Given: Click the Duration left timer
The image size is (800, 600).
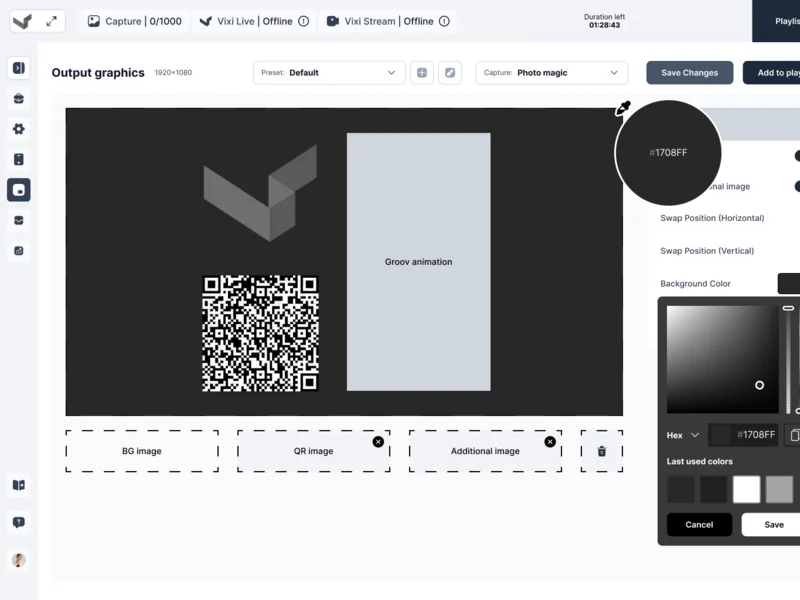Looking at the screenshot, I should [605, 21].
